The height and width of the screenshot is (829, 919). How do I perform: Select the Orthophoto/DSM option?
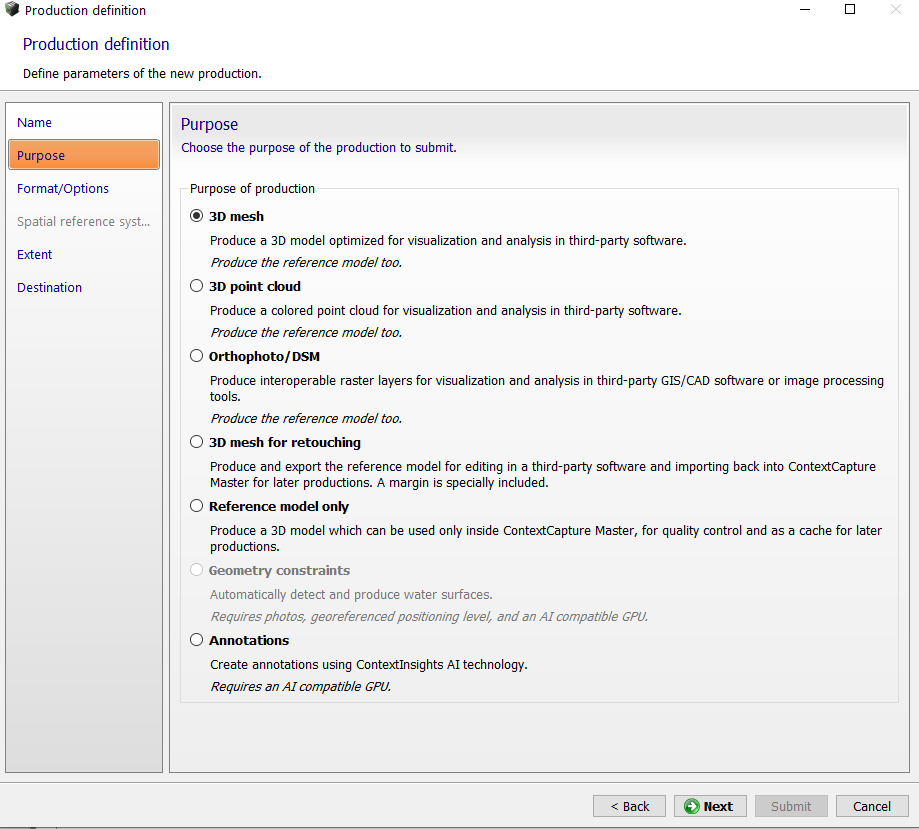[197, 356]
